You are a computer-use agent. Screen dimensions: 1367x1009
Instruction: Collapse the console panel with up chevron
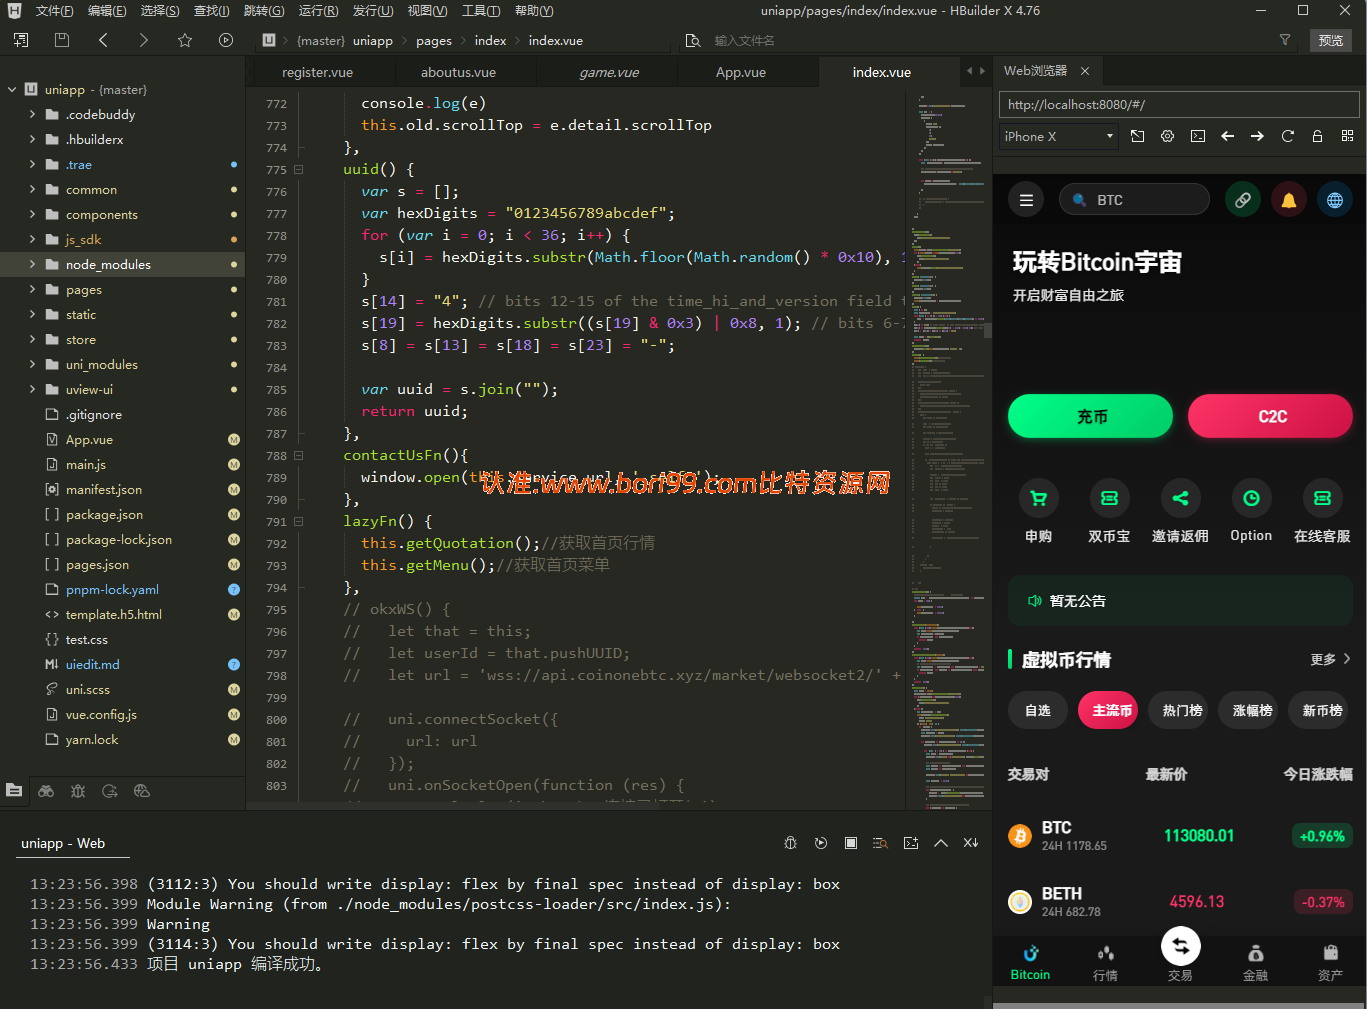click(941, 843)
